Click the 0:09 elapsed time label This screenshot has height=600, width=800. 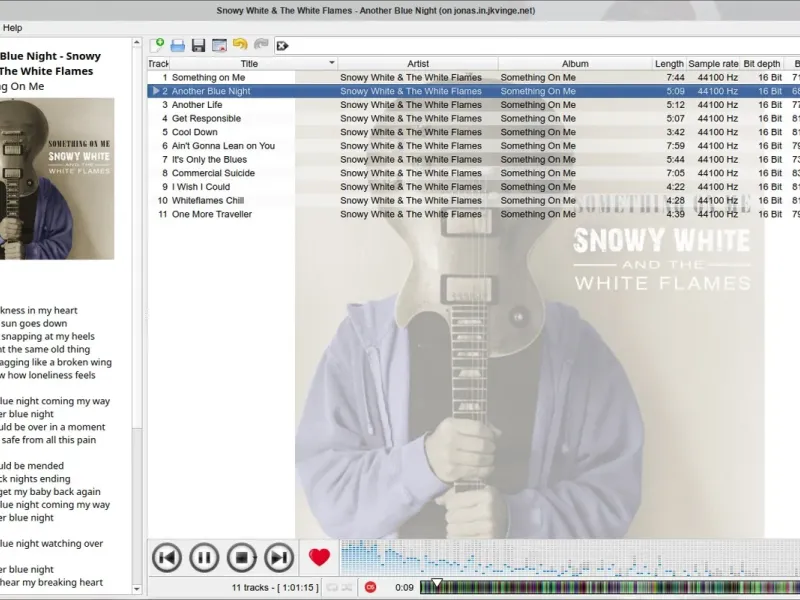point(404,588)
